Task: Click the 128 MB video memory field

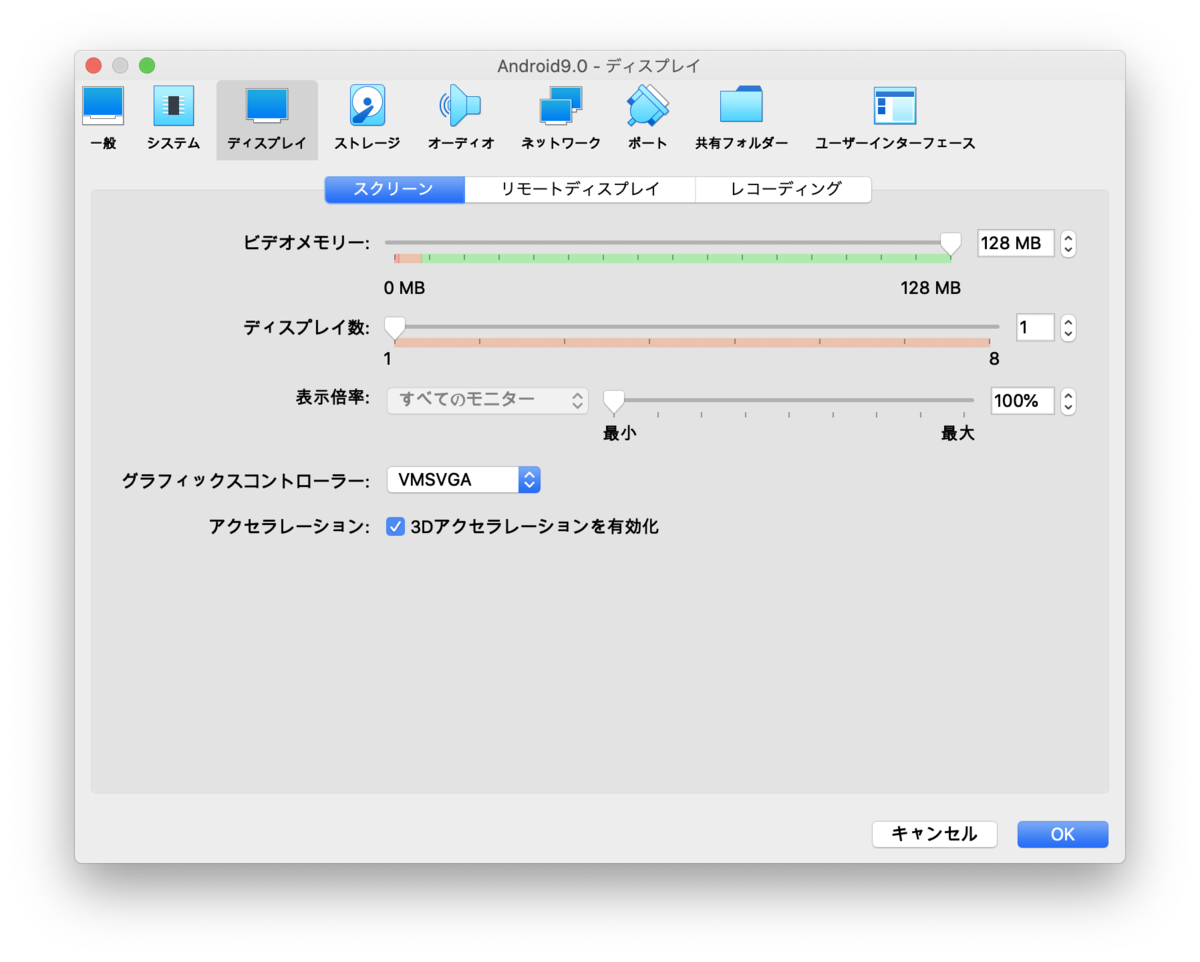Action: (x=1016, y=243)
